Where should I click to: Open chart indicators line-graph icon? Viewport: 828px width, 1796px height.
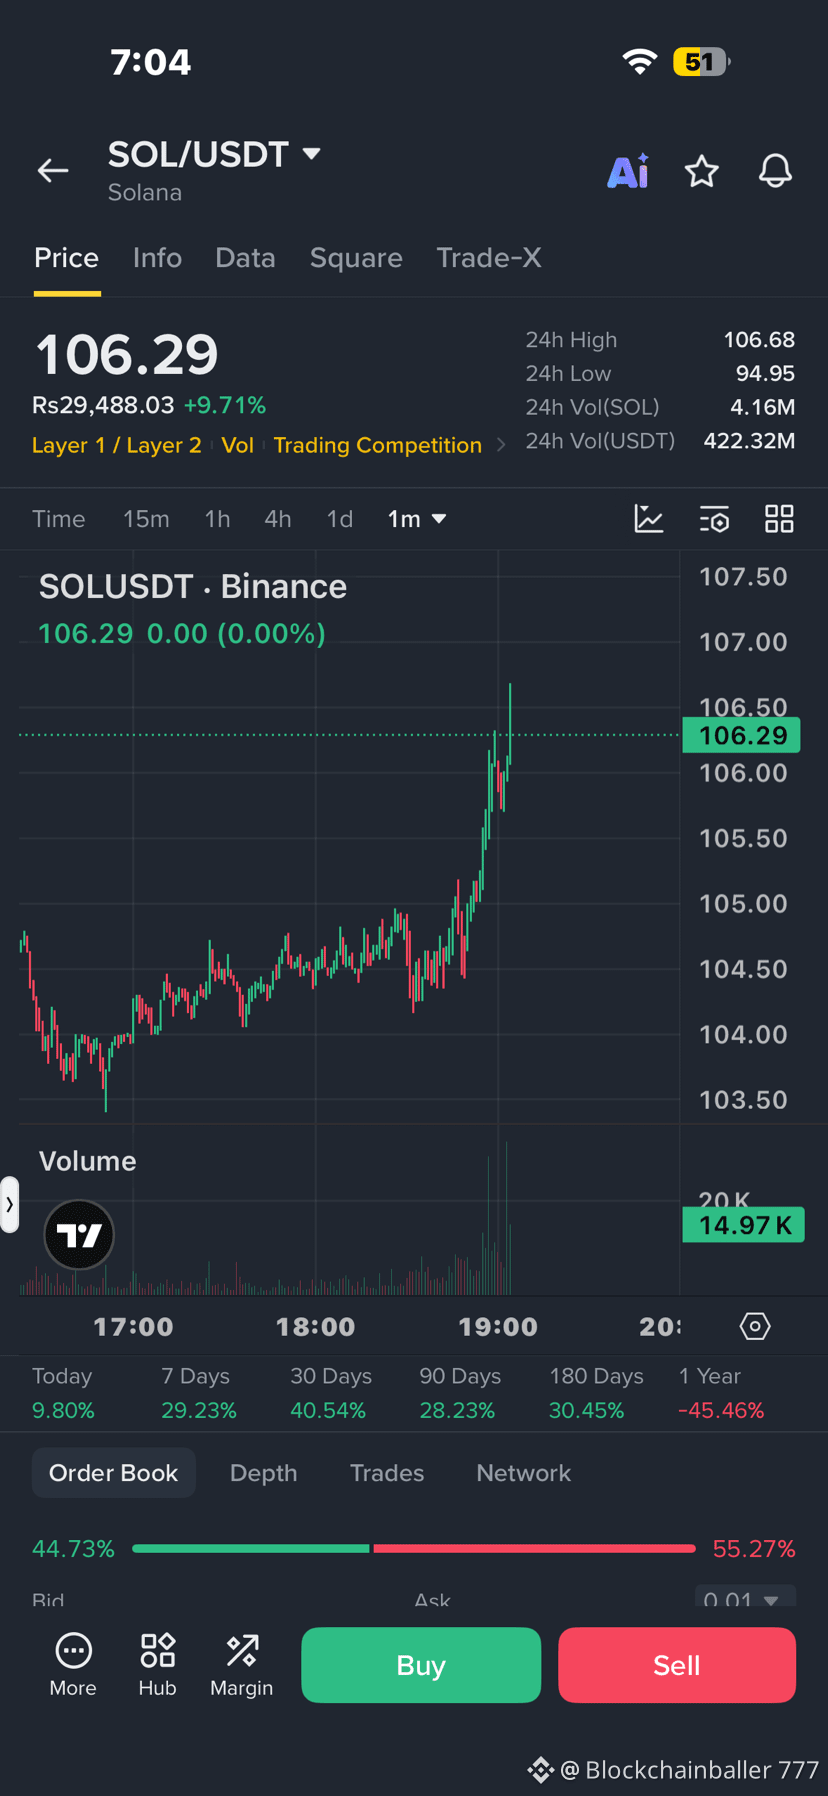649,519
